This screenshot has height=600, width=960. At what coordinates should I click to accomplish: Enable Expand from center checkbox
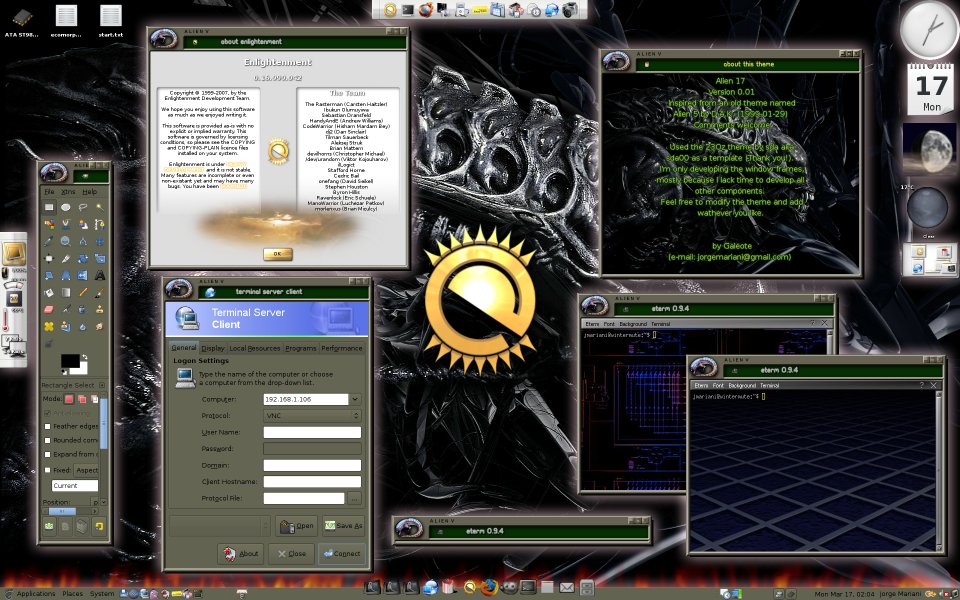(x=47, y=454)
